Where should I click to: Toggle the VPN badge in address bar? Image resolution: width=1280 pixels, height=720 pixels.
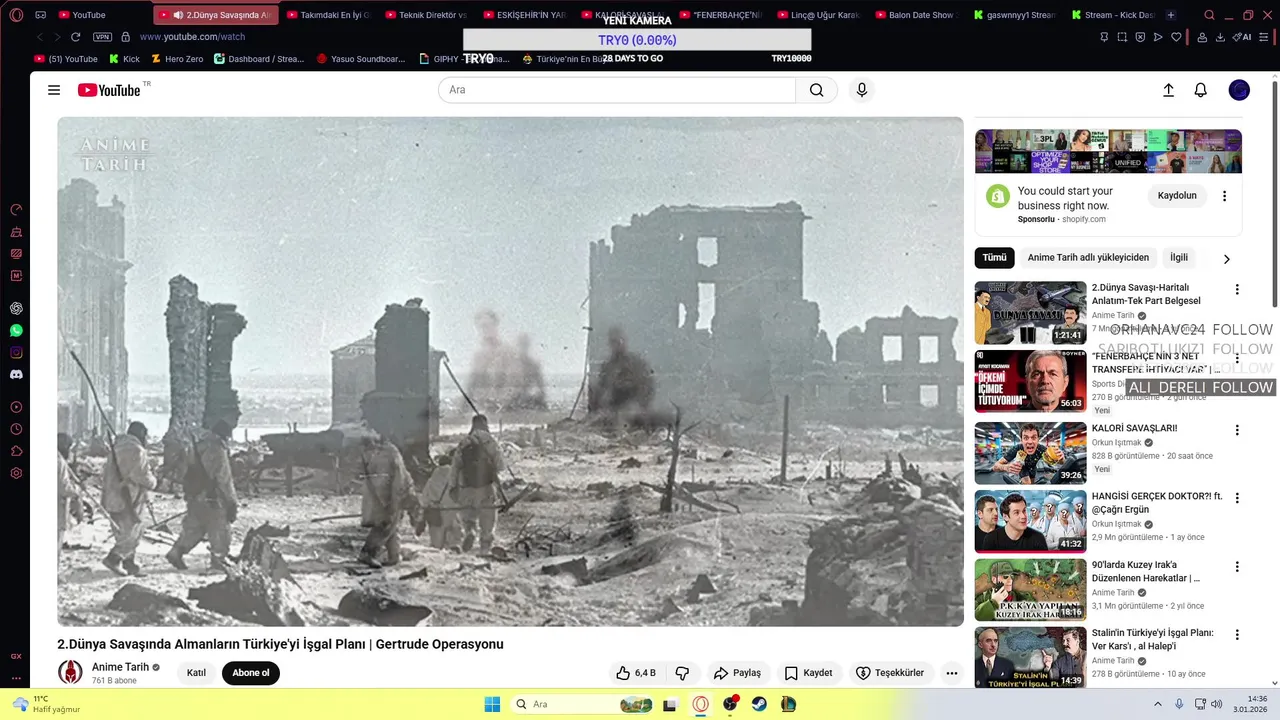click(x=103, y=37)
